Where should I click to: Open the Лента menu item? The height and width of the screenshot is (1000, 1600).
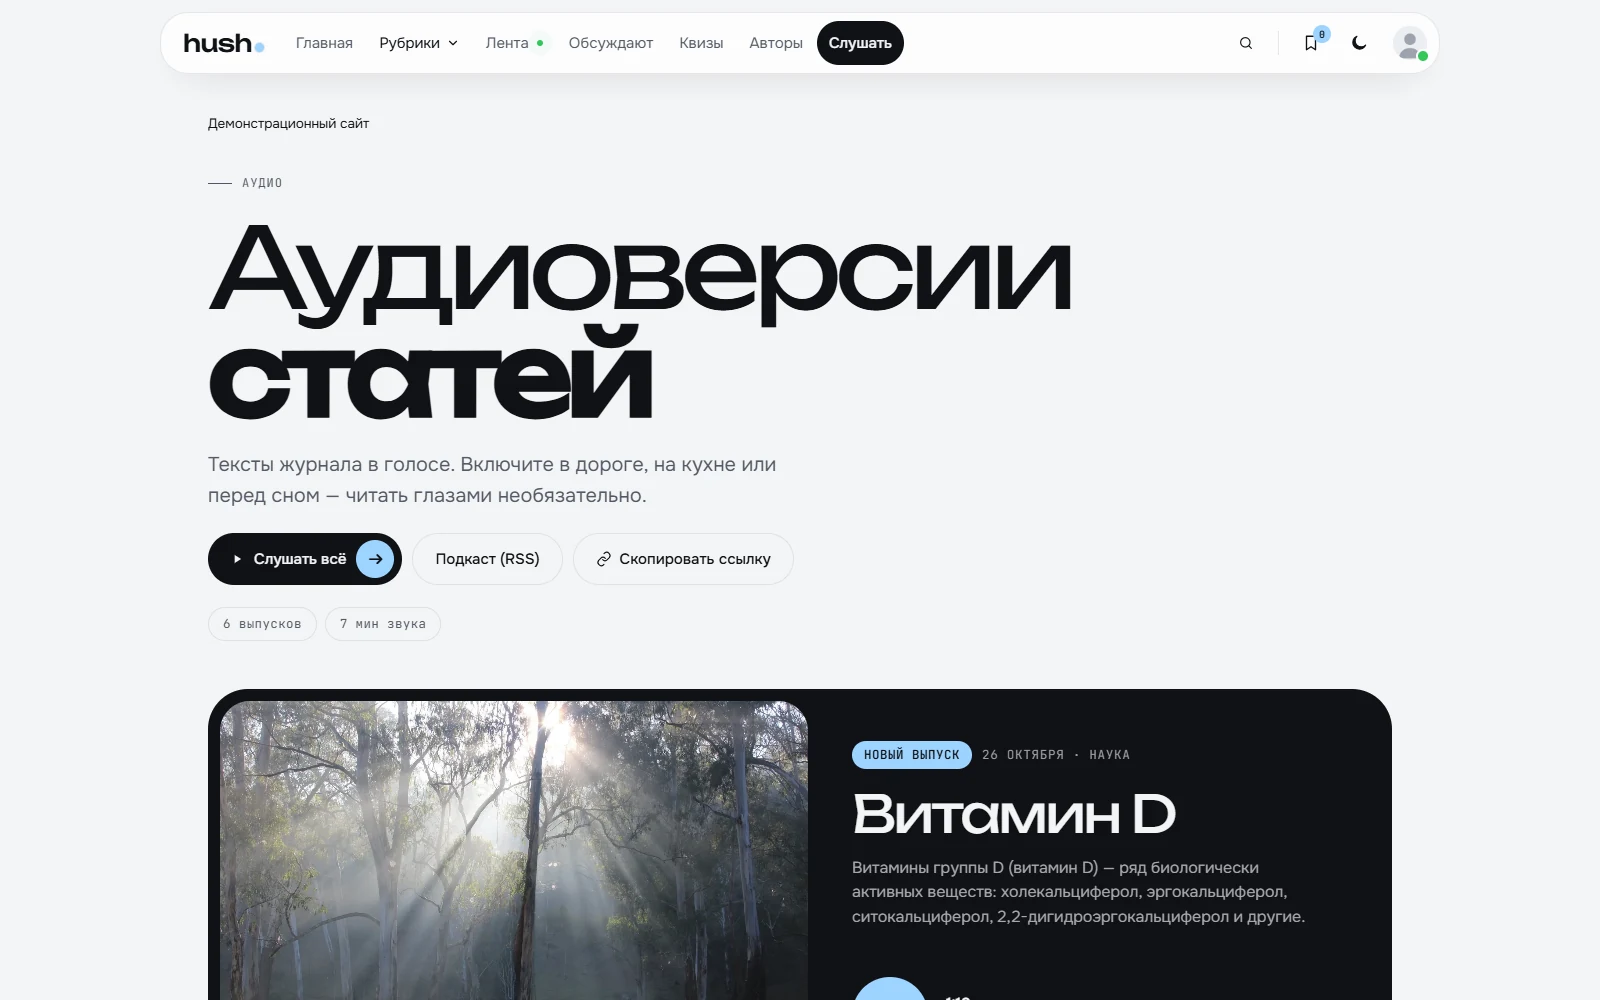(514, 43)
